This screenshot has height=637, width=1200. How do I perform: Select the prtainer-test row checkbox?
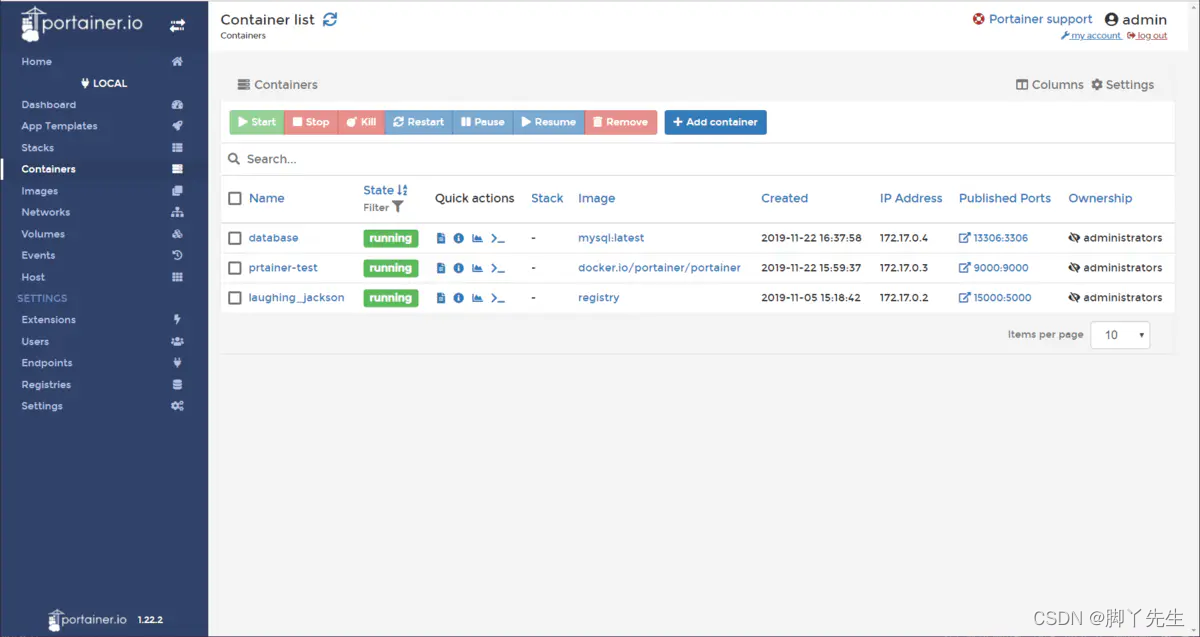click(x=235, y=268)
